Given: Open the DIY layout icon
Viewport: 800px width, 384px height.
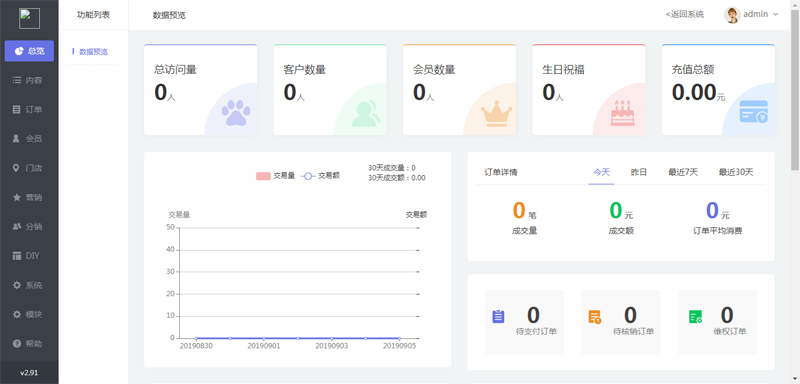Looking at the screenshot, I should tap(17, 255).
